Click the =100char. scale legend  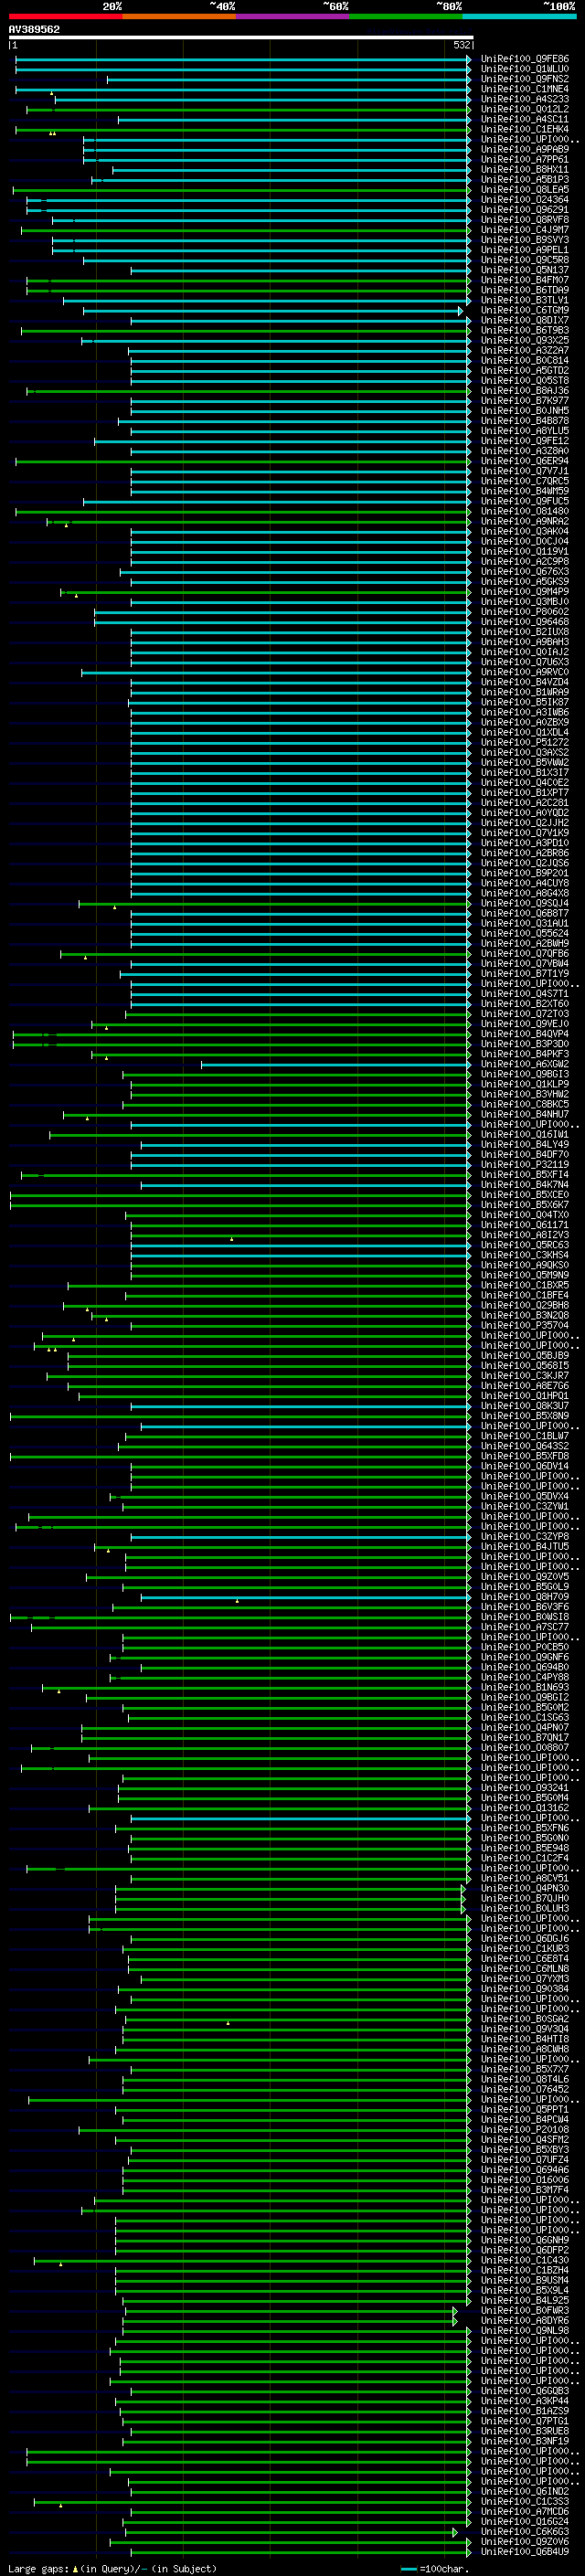tap(435, 2569)
